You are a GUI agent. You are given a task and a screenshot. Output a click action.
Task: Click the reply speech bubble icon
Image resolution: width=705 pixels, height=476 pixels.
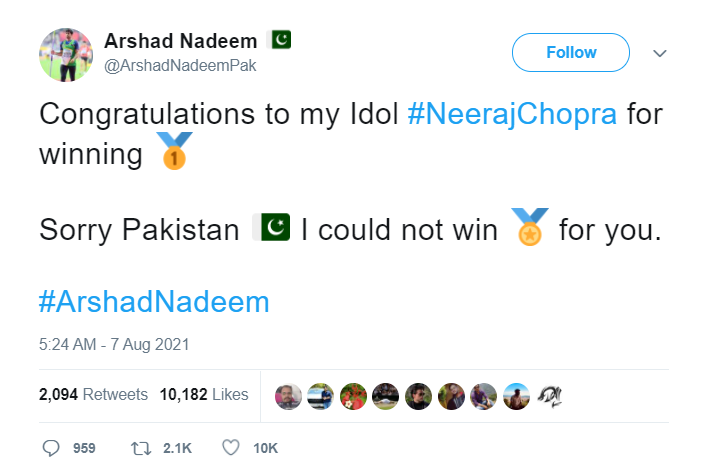tap(52, 448)
